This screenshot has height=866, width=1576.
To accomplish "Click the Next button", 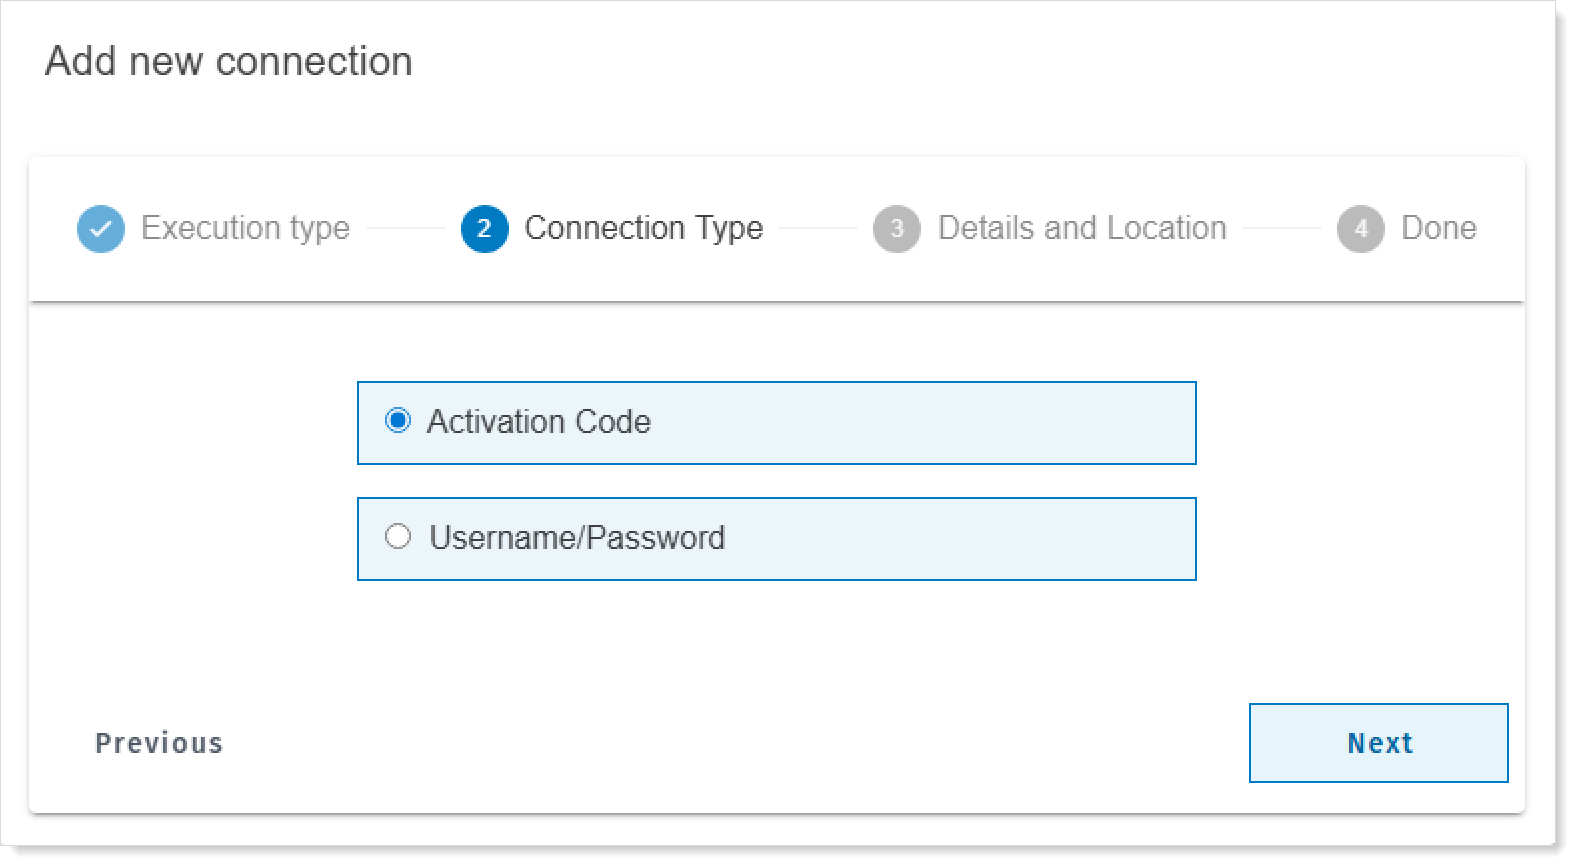I will [1378, 743].
